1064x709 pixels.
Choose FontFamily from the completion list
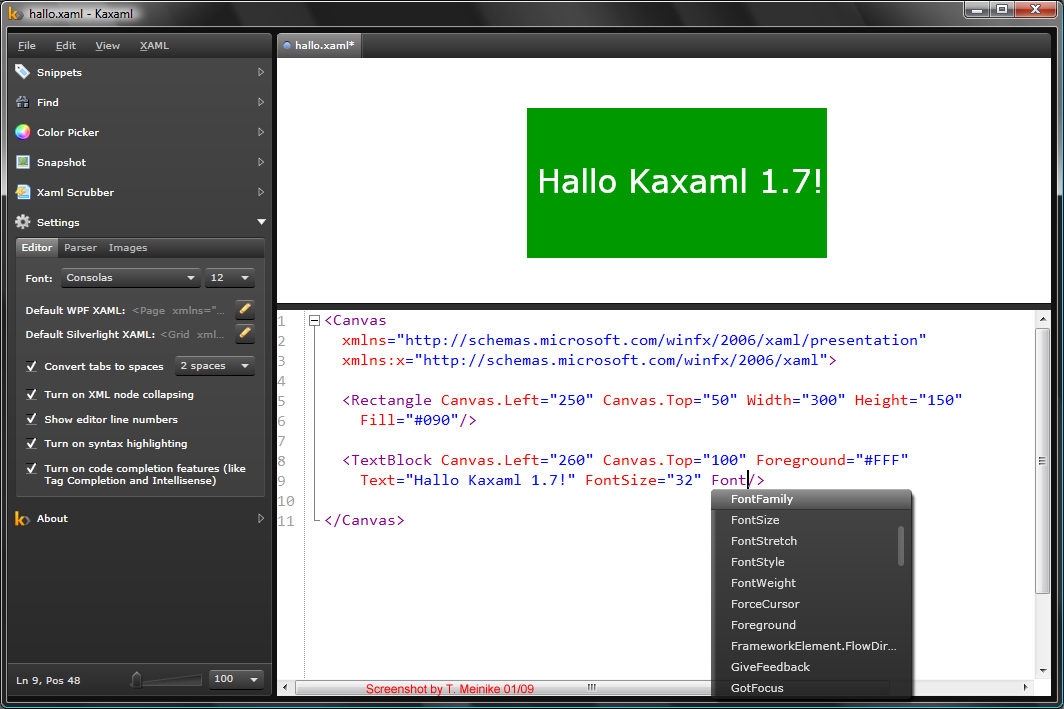click(x=811, y=499)
